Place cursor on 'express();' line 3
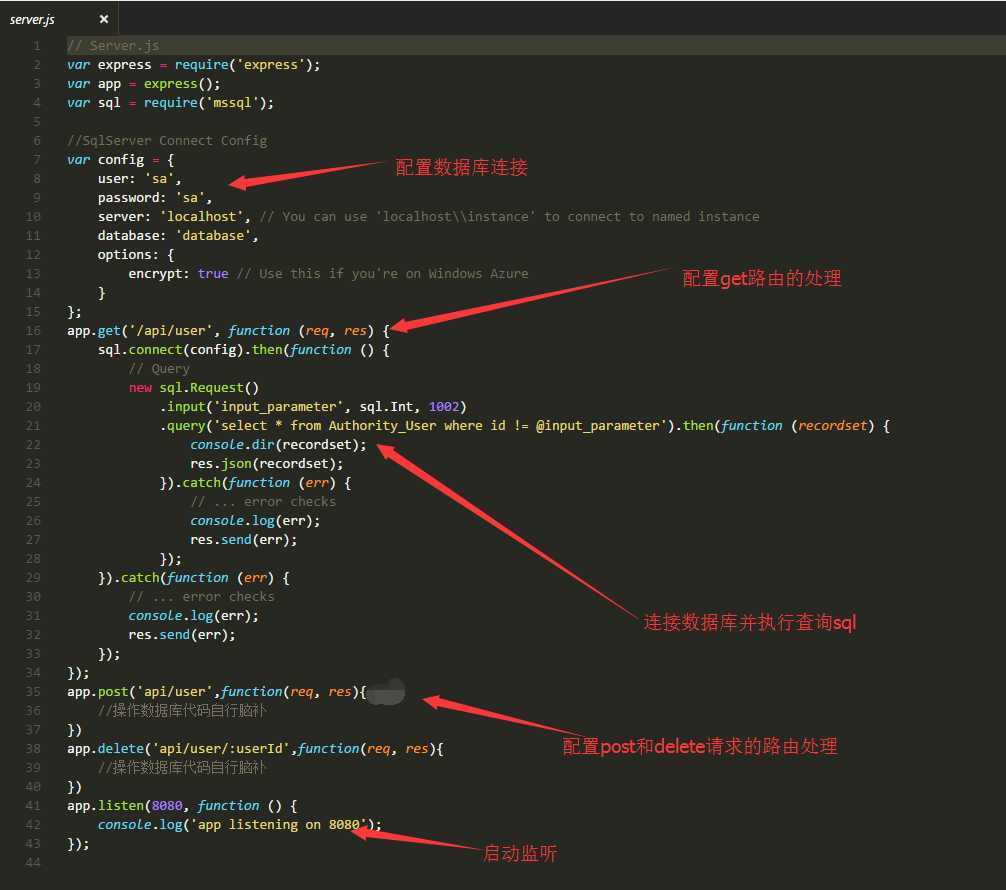Image resolution: width=1006 pixels, height=890 pixels. 182,84
